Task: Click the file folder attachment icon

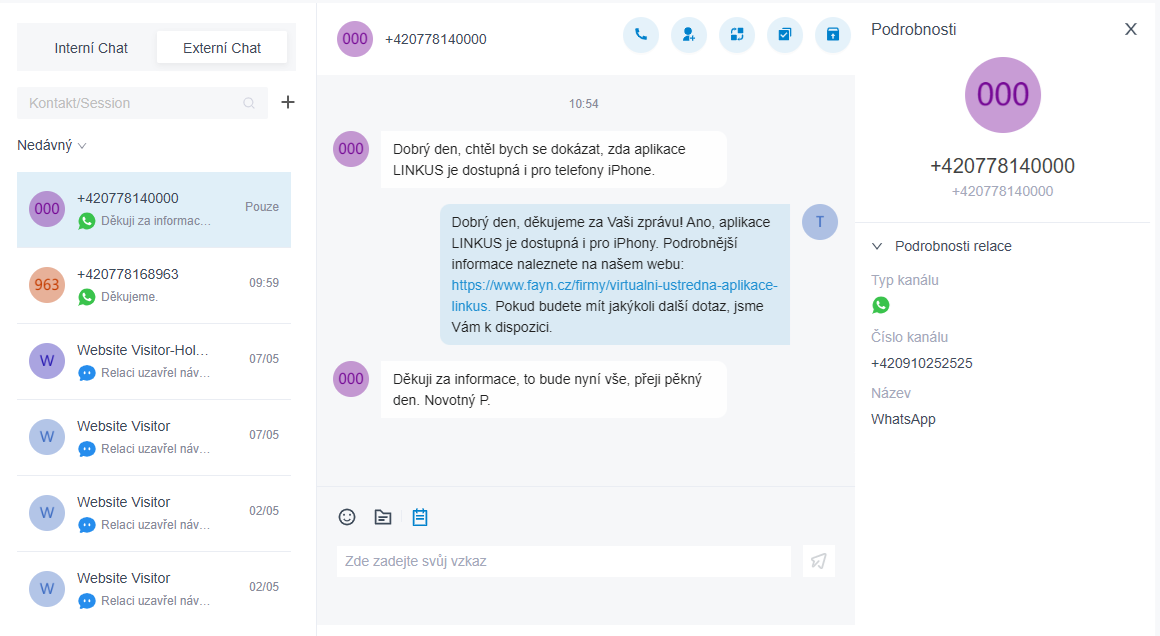Action: coord(383,517)
